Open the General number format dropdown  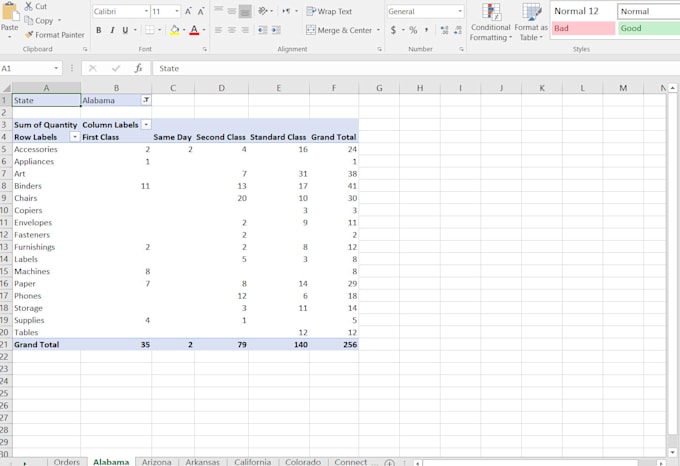[460, 11]
